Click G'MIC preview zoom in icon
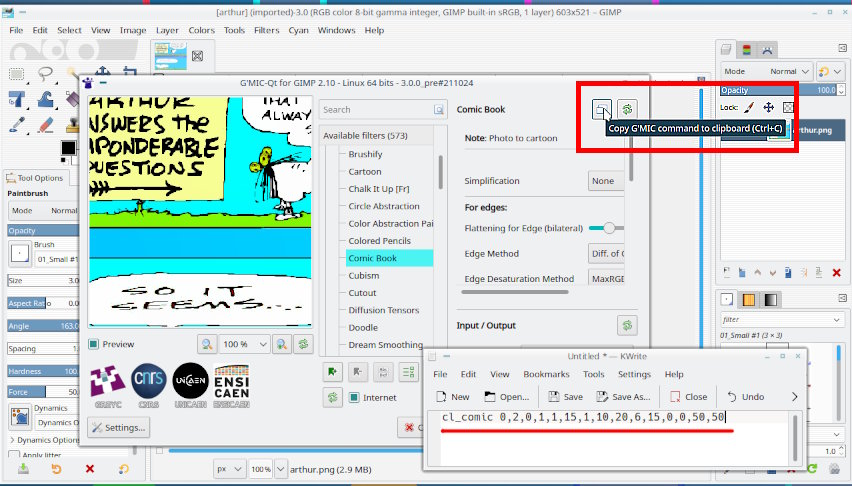The height and width of the screenshot is (486, 852). pyautogui.click(x=281, y=344)
